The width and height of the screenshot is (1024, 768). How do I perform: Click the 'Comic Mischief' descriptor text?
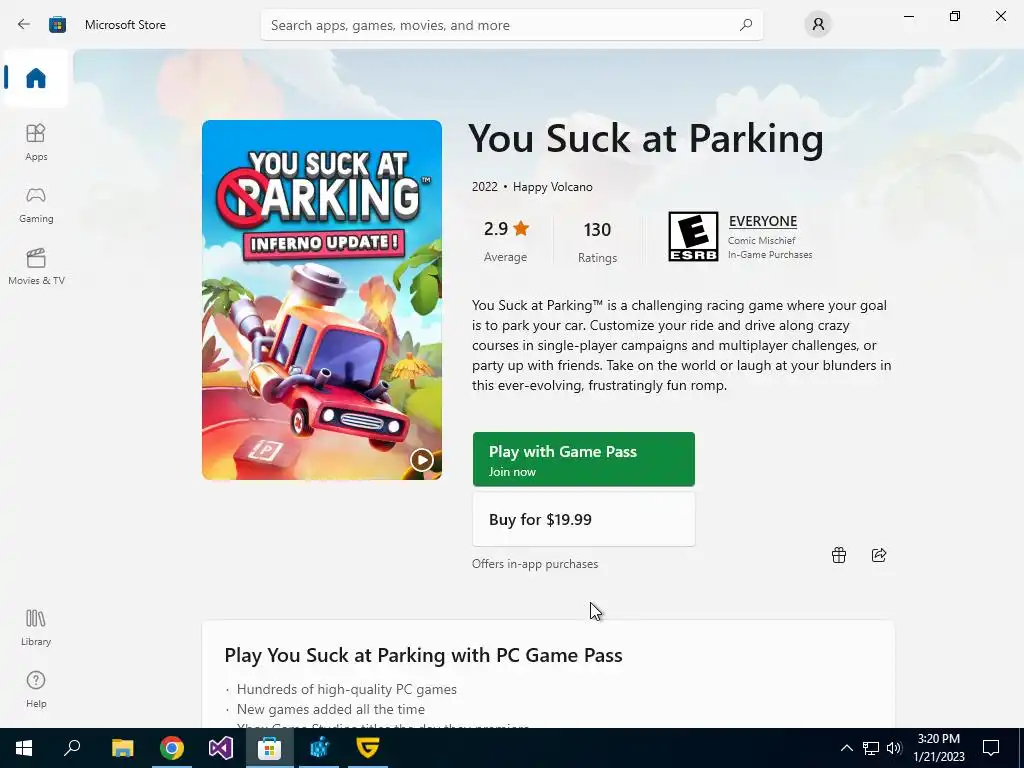point(761,240)
